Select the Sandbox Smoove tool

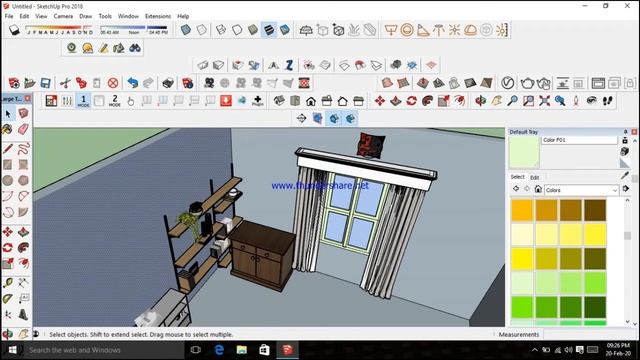pos(422,83)
